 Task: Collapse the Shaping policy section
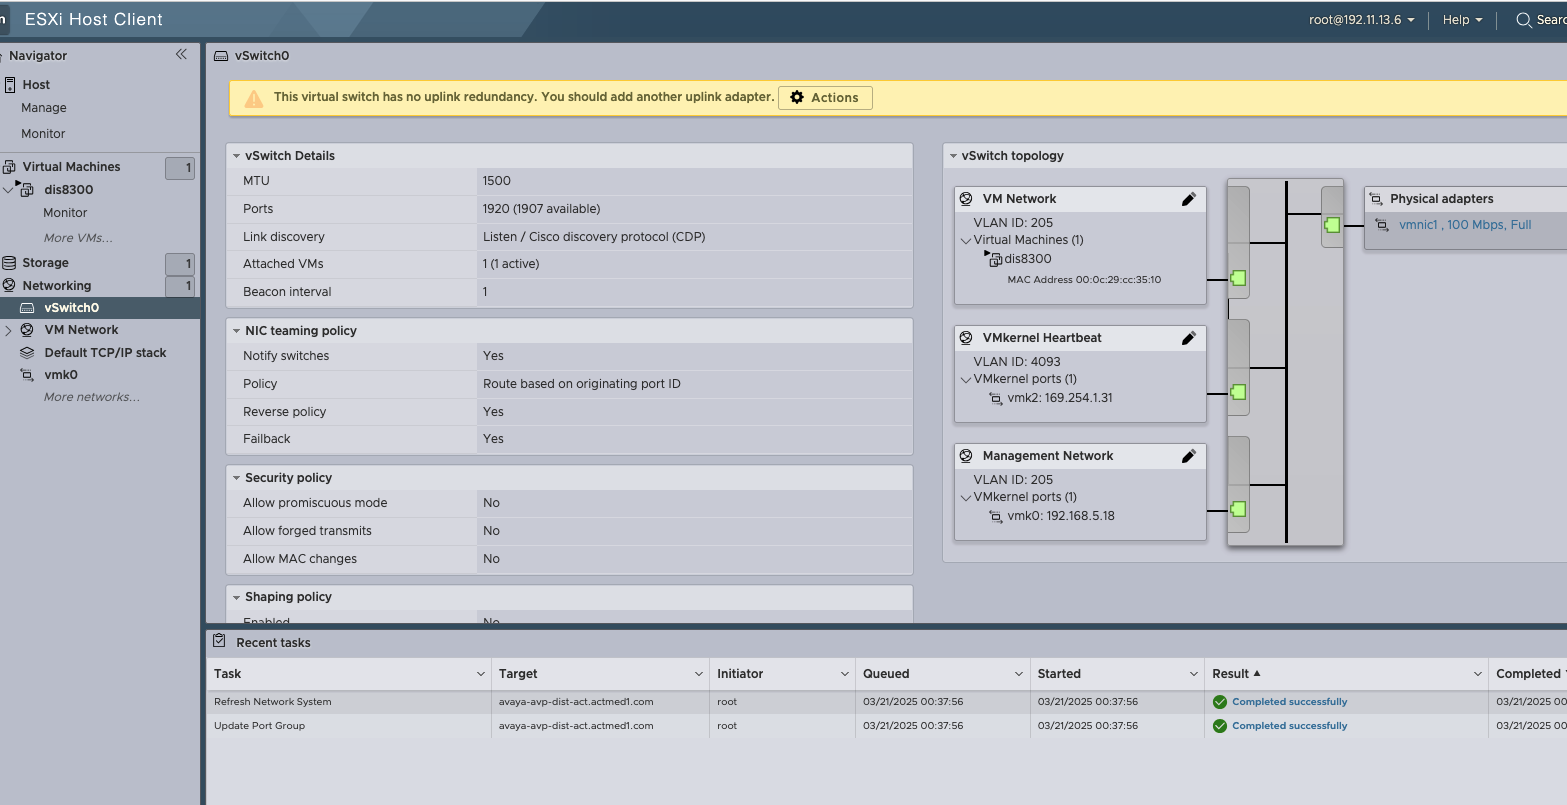pos(236,597)
